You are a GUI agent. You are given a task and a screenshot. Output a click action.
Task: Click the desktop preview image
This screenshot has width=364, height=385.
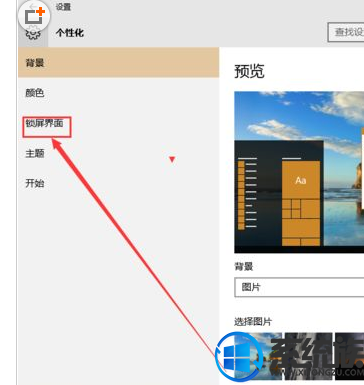[299, 172]
